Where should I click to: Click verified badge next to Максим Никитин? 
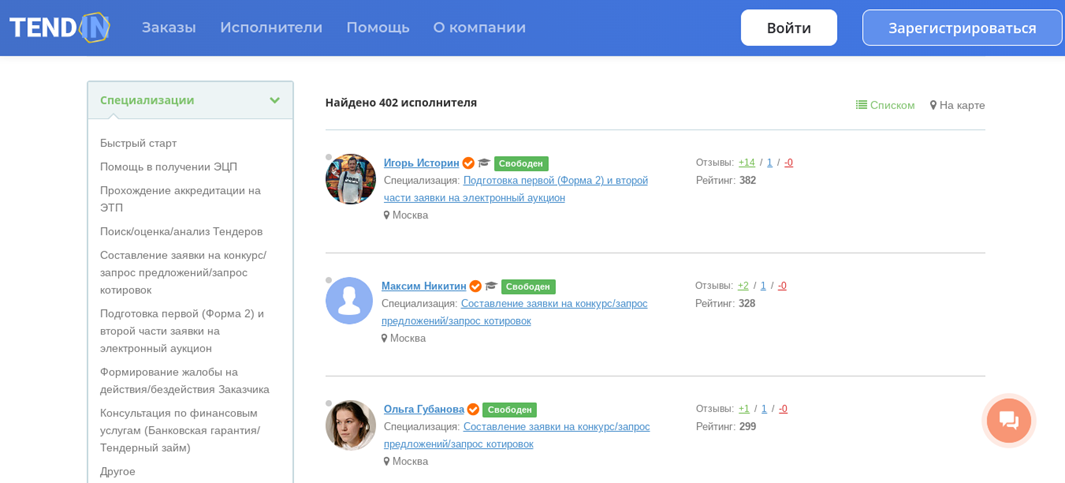click(476, 286)
